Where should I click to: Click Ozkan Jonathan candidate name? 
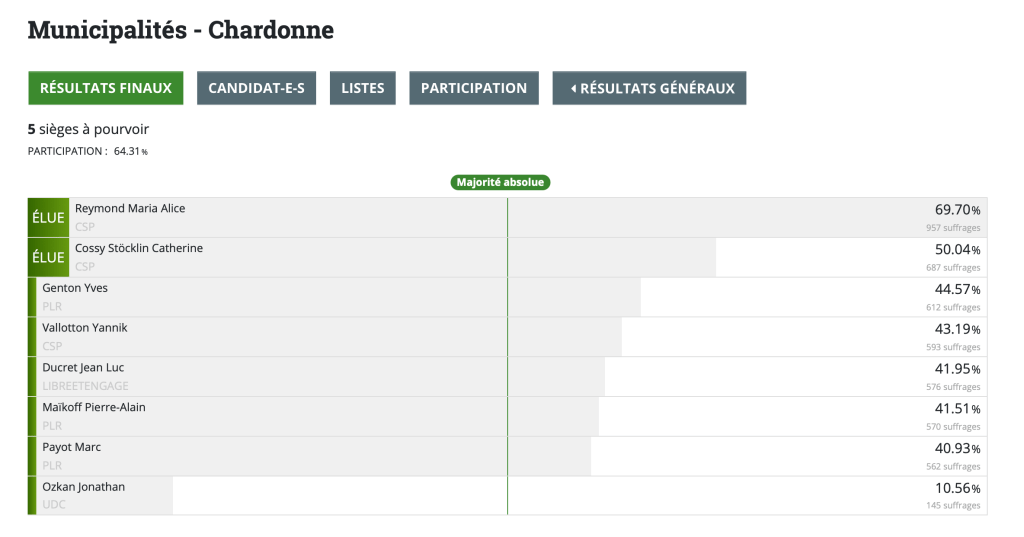[84, 487]
